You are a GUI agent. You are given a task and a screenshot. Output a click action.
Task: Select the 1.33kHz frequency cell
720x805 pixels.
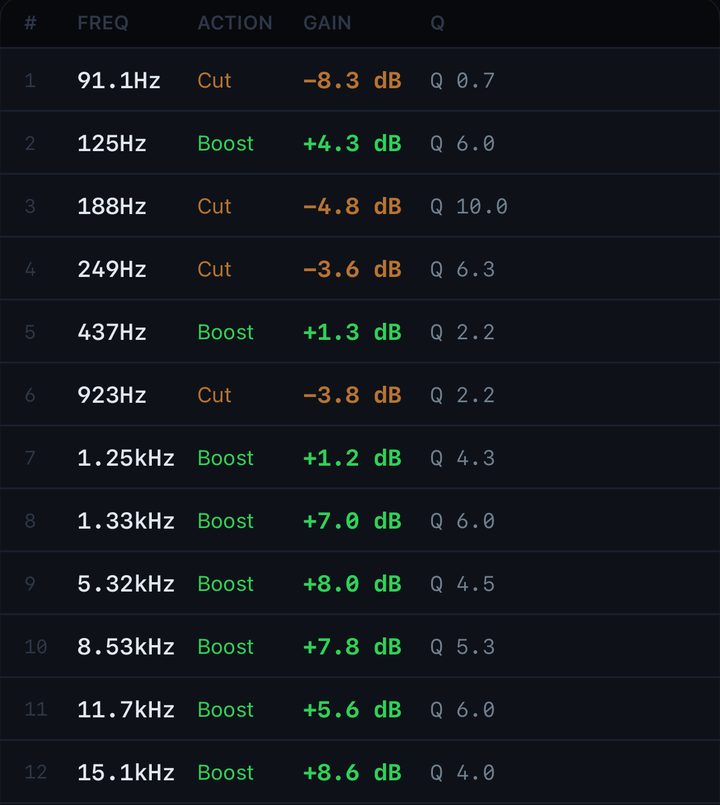tap(126, 521)
